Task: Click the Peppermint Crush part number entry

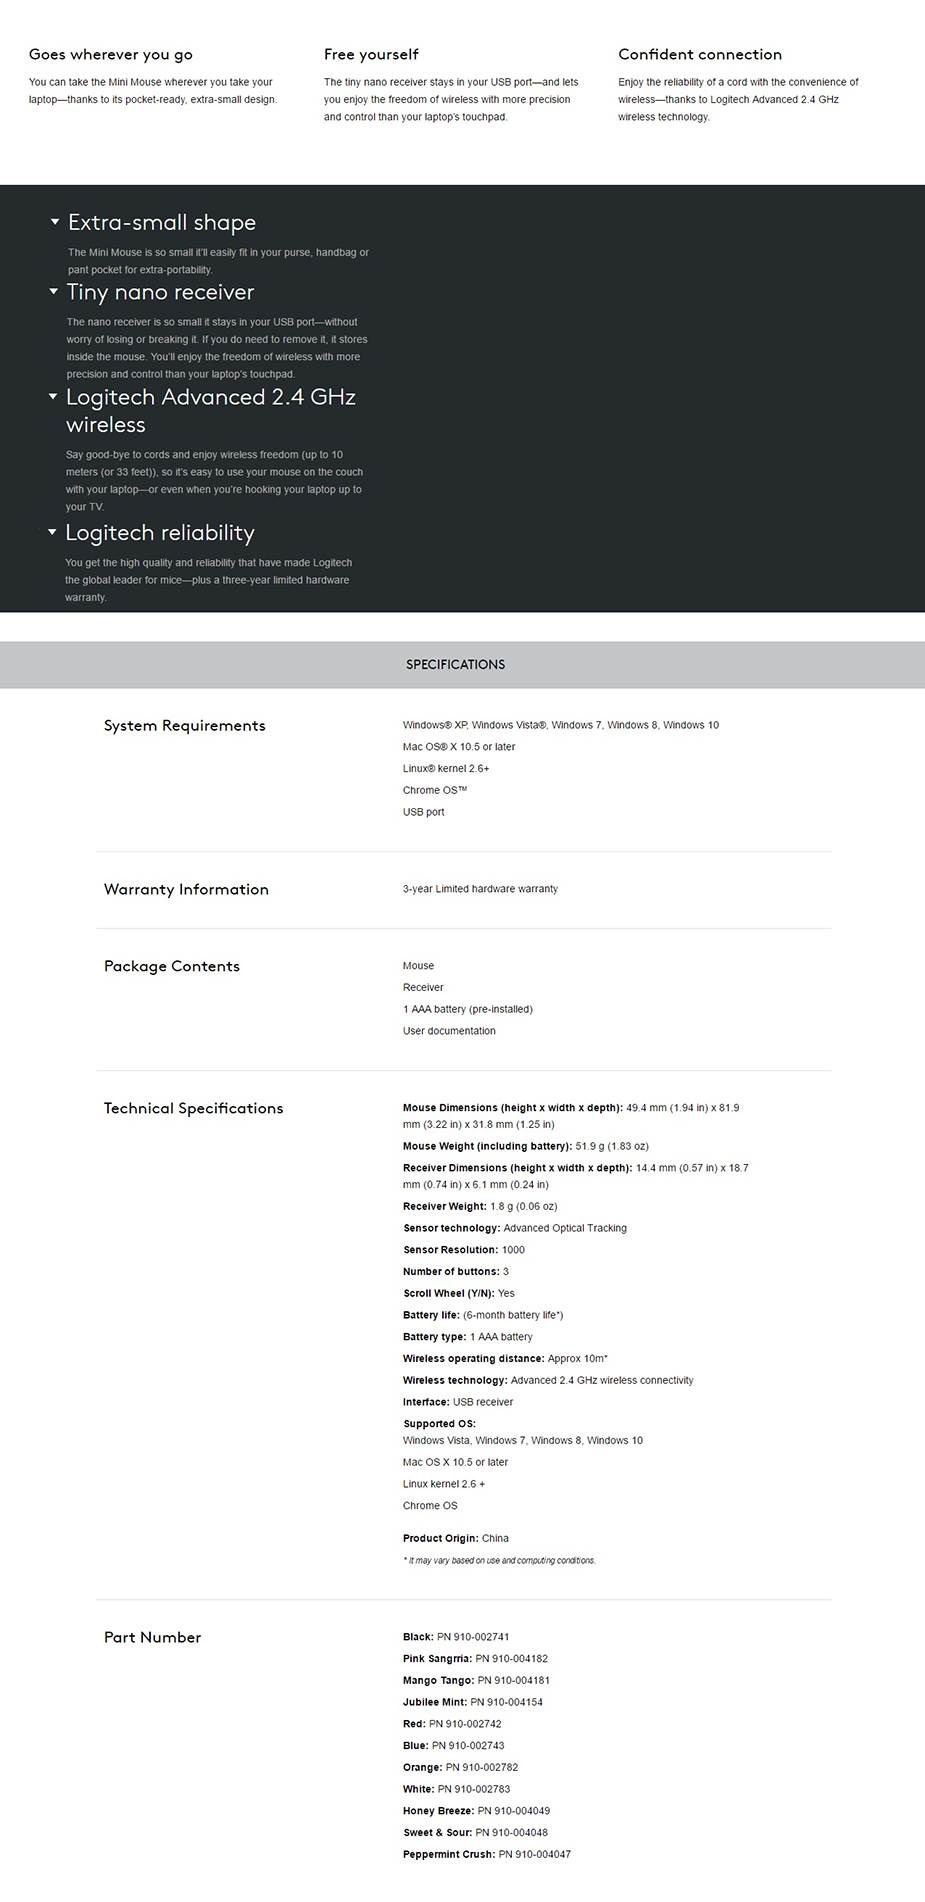Action: click(x=487, y=1855)
